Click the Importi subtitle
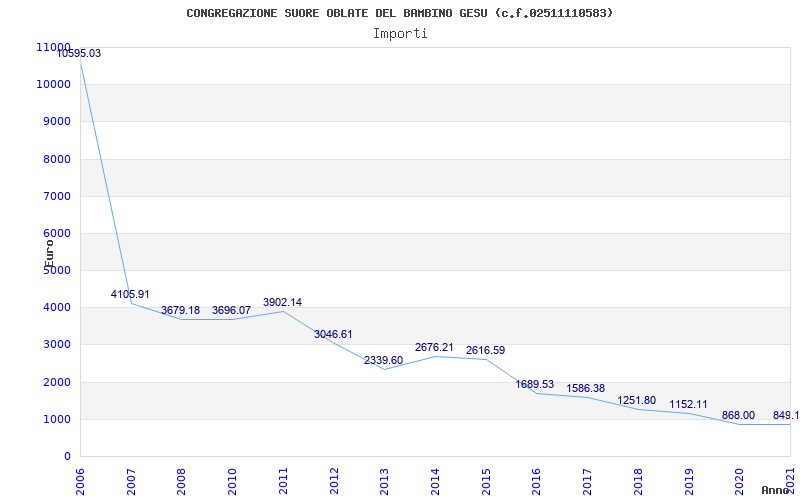 (x=400, y=33)
